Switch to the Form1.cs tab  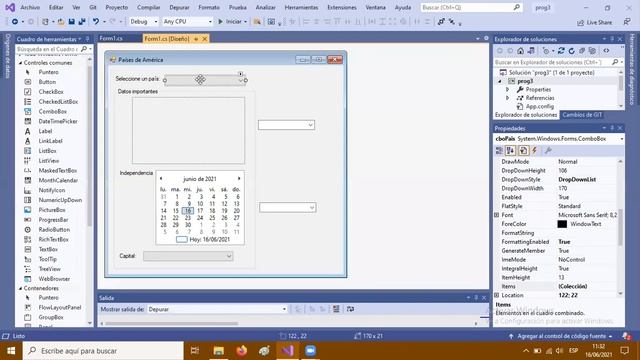pyautogui.click(x=111, y=38)
